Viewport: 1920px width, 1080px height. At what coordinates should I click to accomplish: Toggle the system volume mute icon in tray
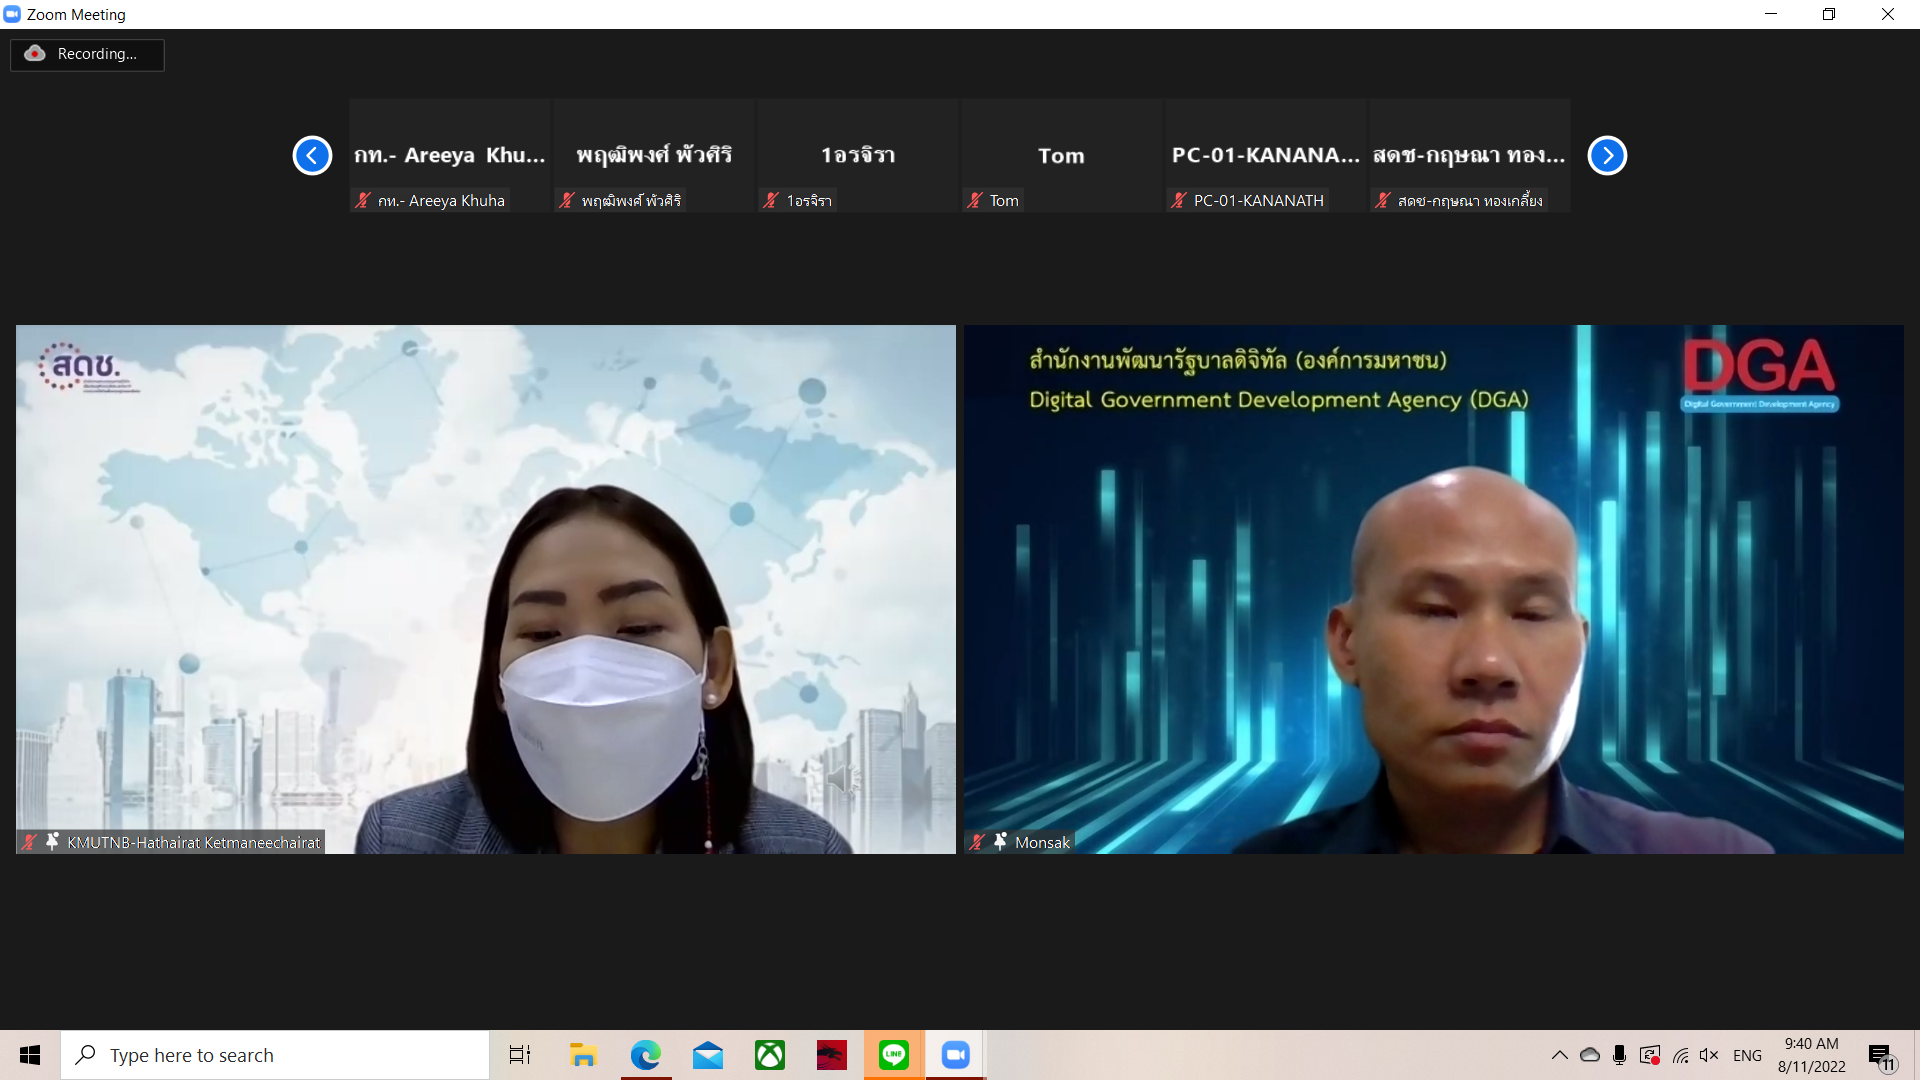[1708, 1055]
